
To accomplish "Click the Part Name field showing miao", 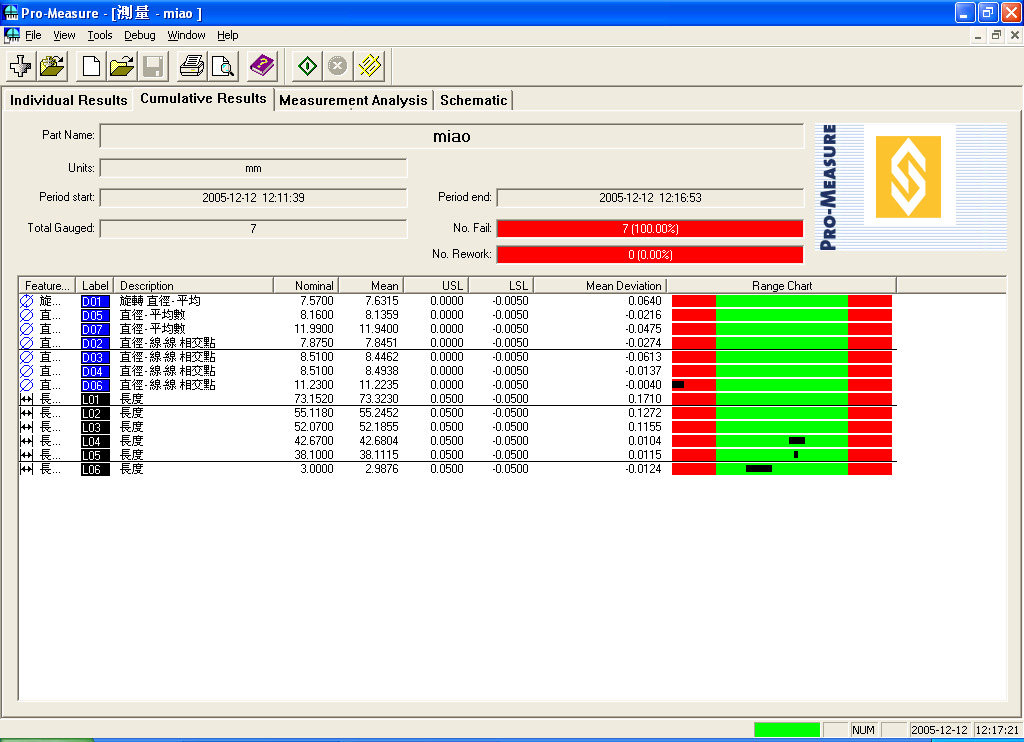I will [451, 136].
